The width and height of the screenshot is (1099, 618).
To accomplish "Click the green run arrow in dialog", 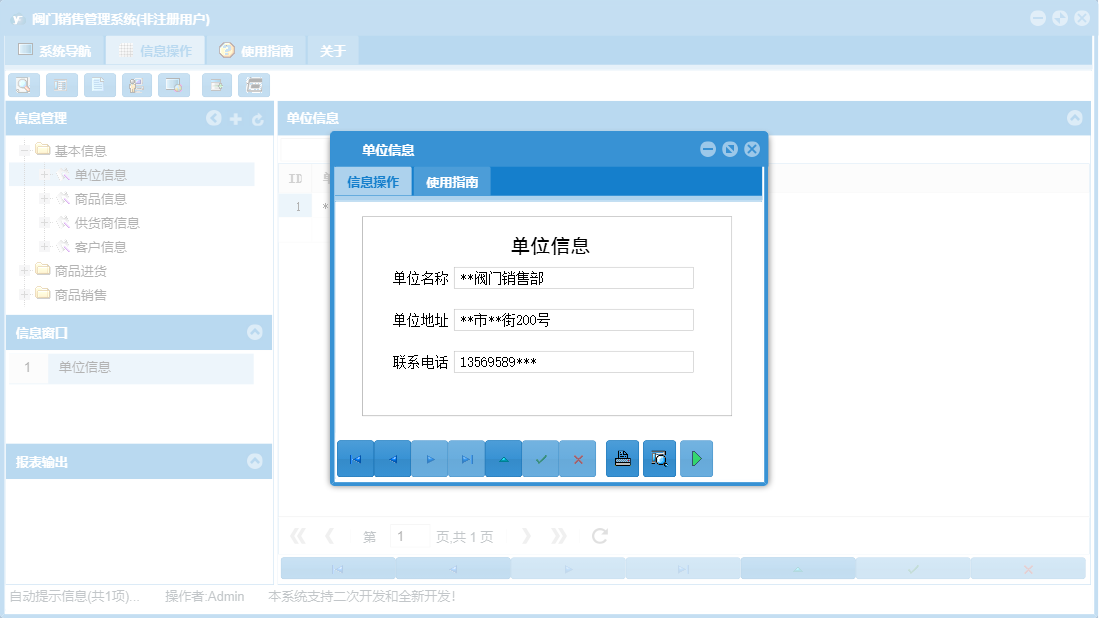I will click(696, 458).
